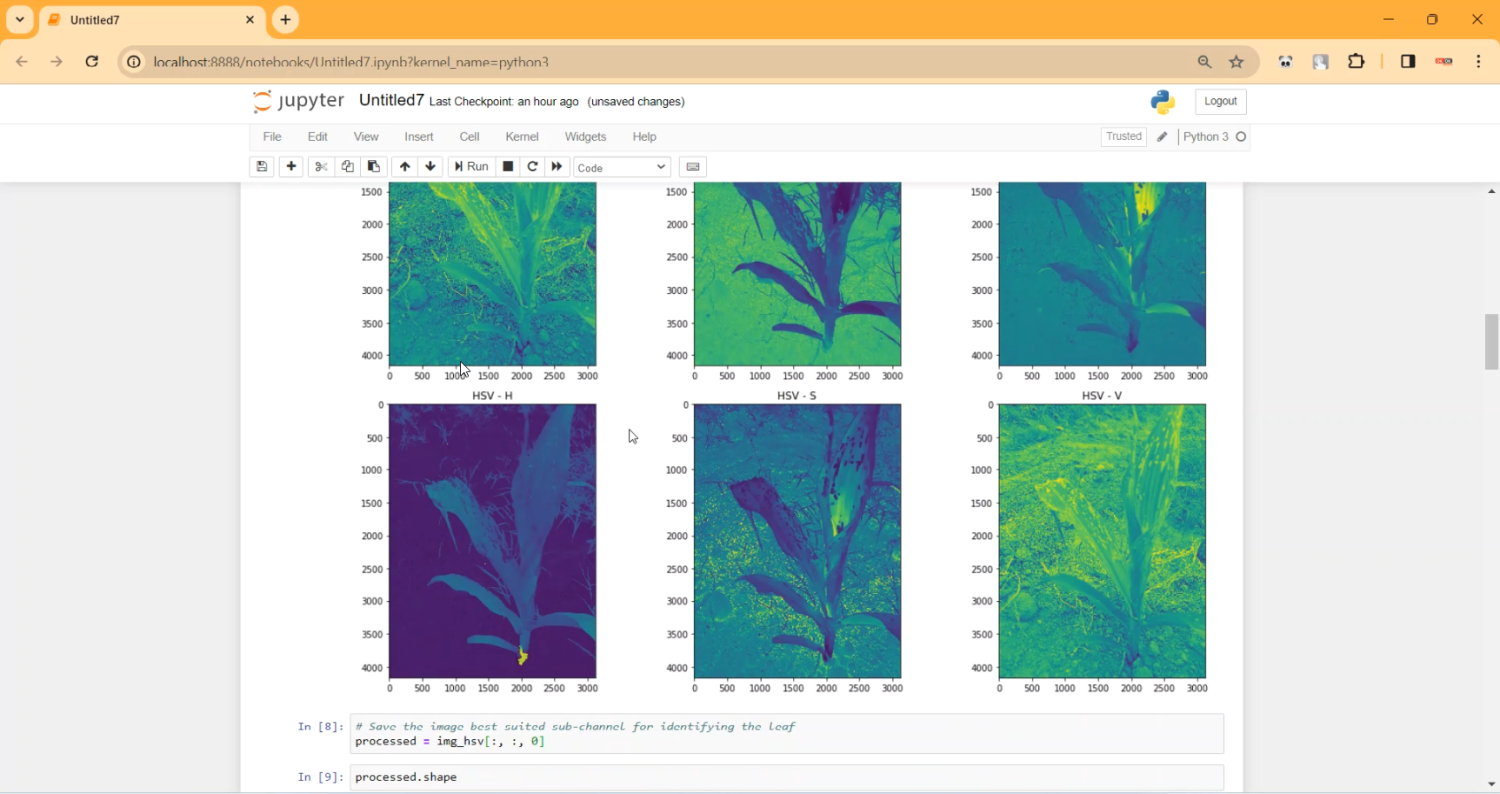
Task: Save the notebook with the floppy disk icon
Action: coord(262,167)
